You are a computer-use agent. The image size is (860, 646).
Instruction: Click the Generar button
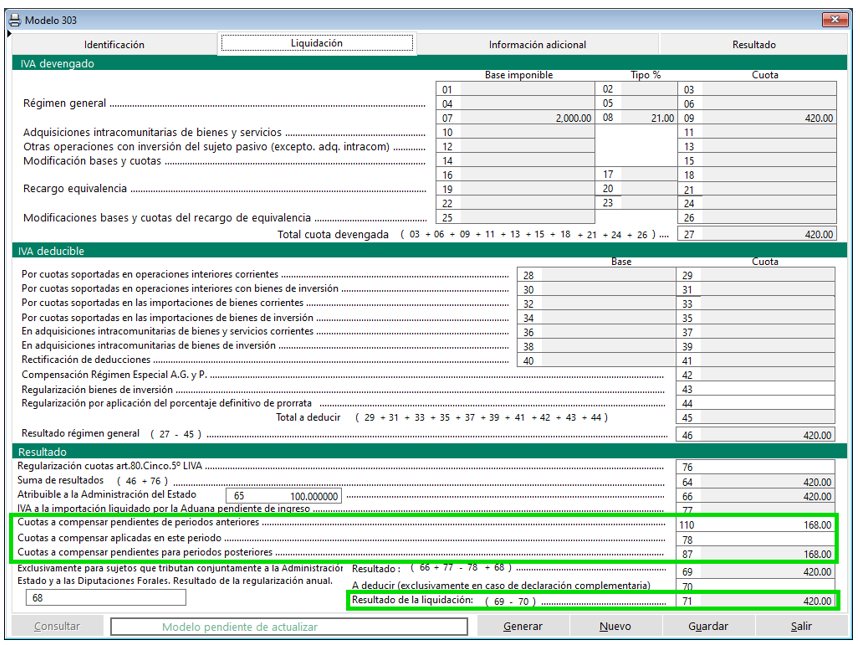point(523,626)
